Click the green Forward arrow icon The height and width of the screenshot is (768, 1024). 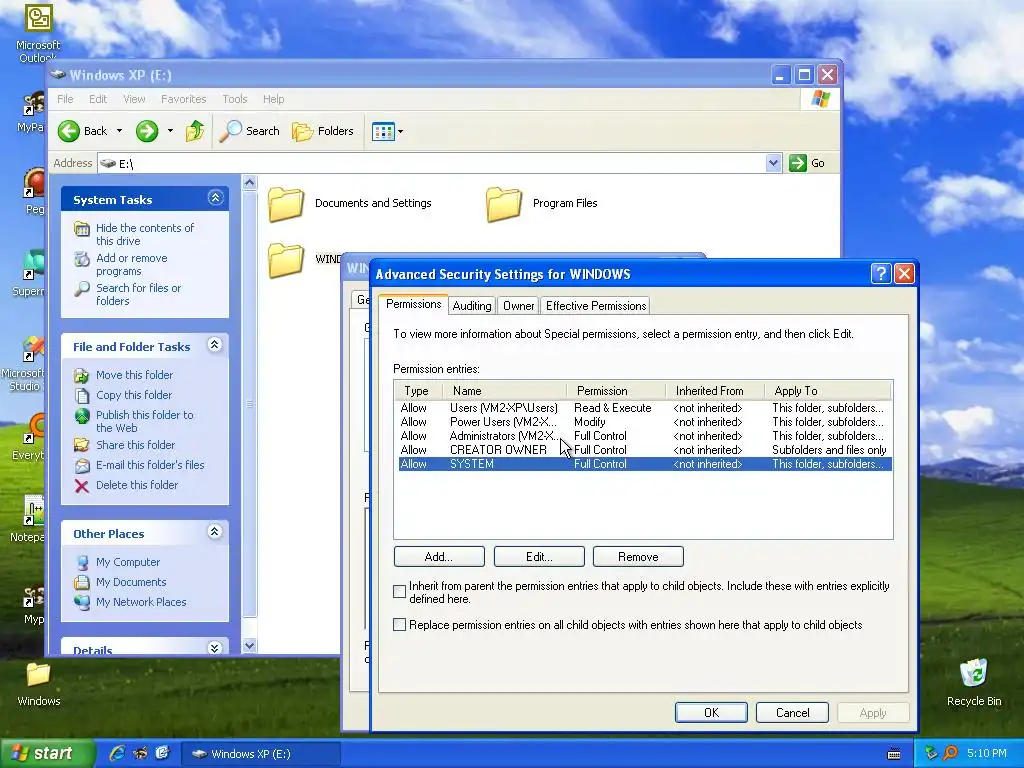click(x=147, y=131)
